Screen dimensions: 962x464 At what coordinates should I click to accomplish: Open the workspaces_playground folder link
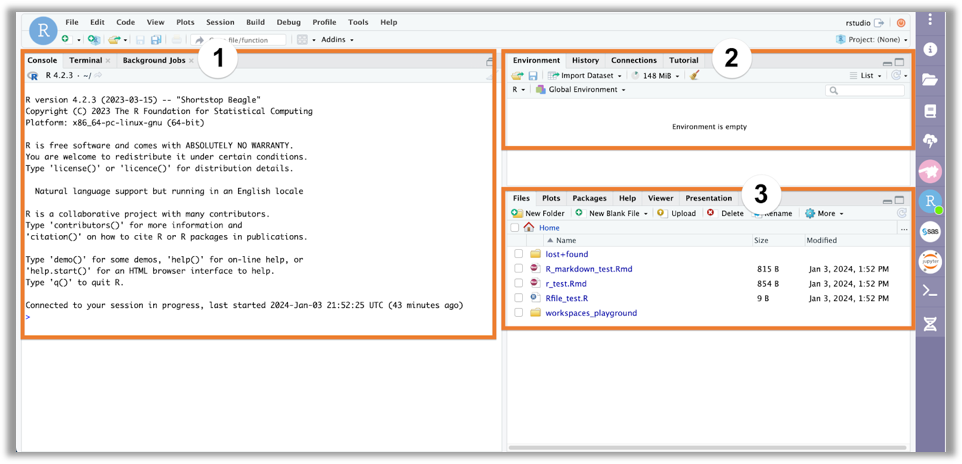coord(591,312)
